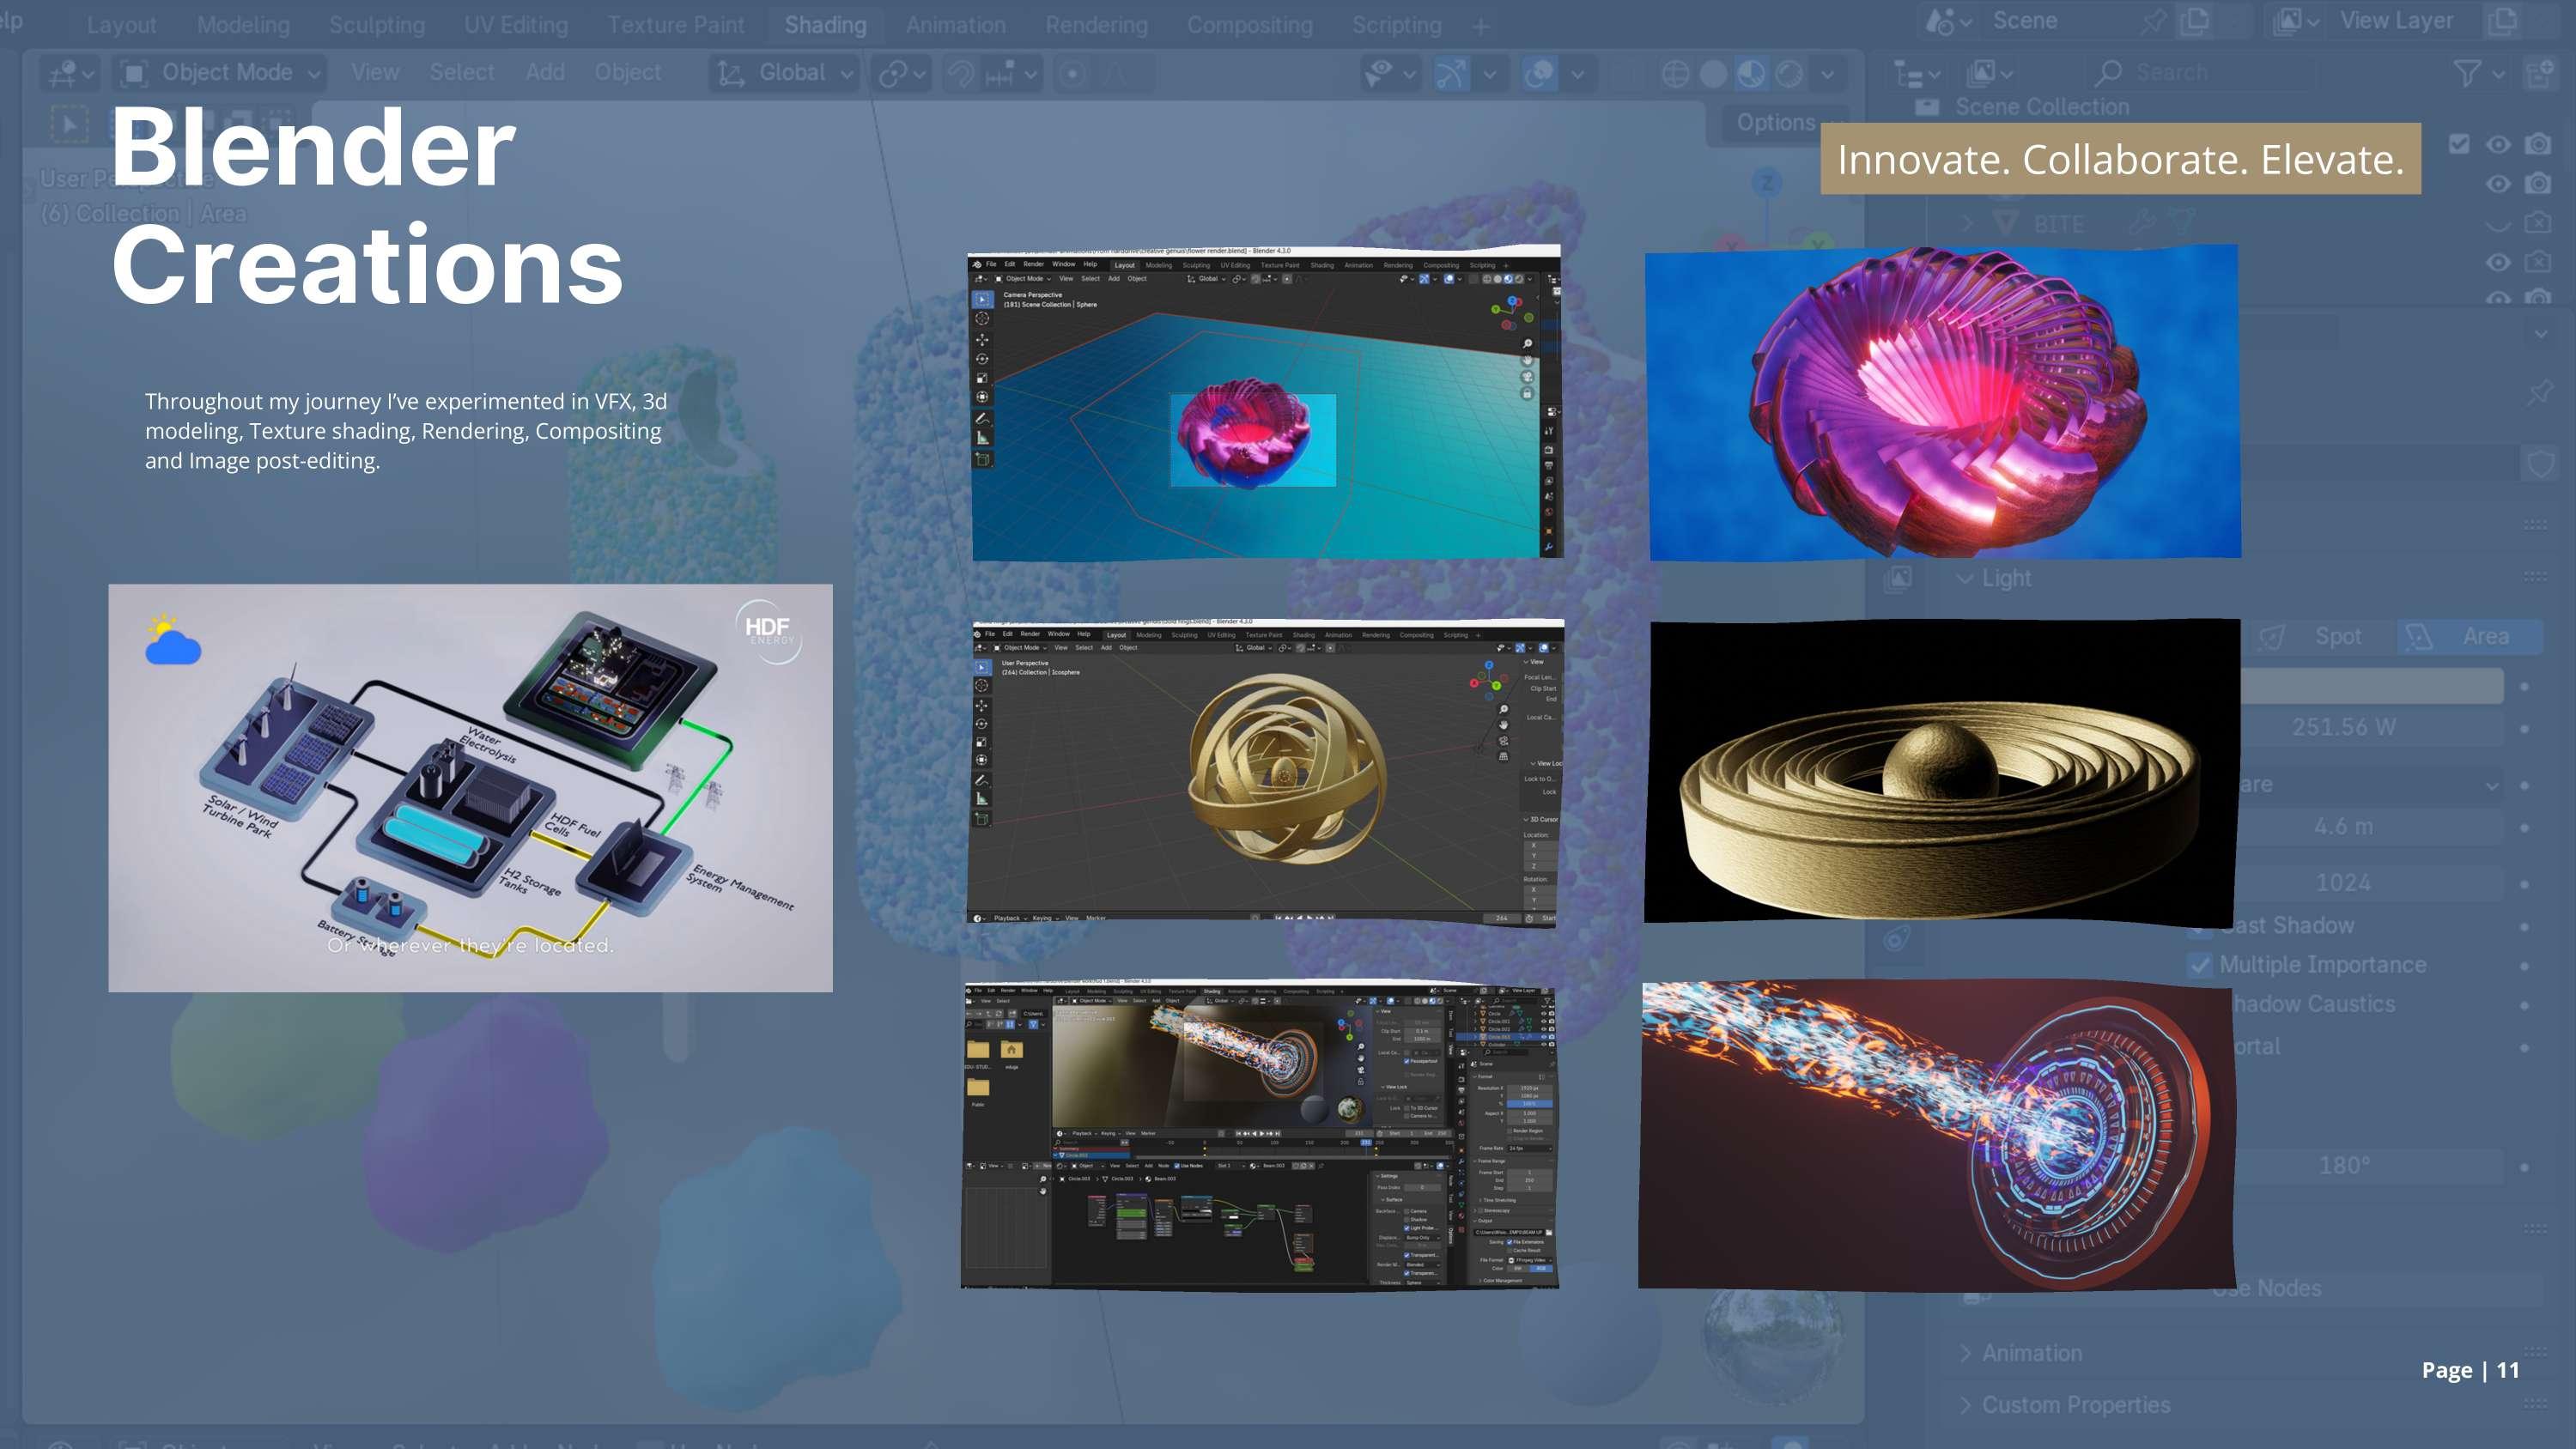The width and height of the screenshot is (2576, 1449).
Task: Click the outliner filter funnel icon
Action: click(2466, 73)
